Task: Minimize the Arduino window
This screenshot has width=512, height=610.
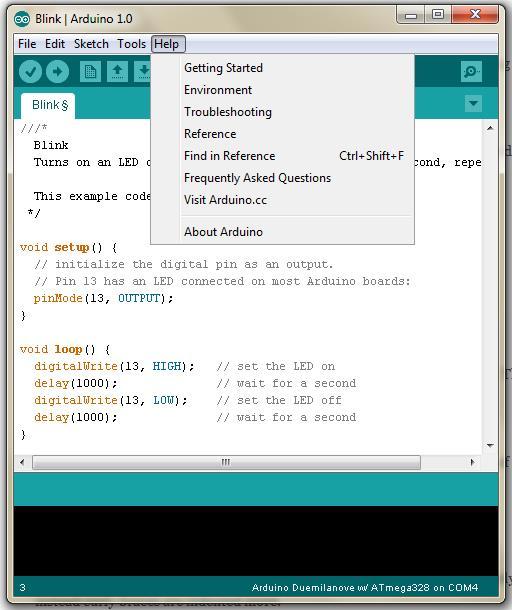Action: (411, 16)
